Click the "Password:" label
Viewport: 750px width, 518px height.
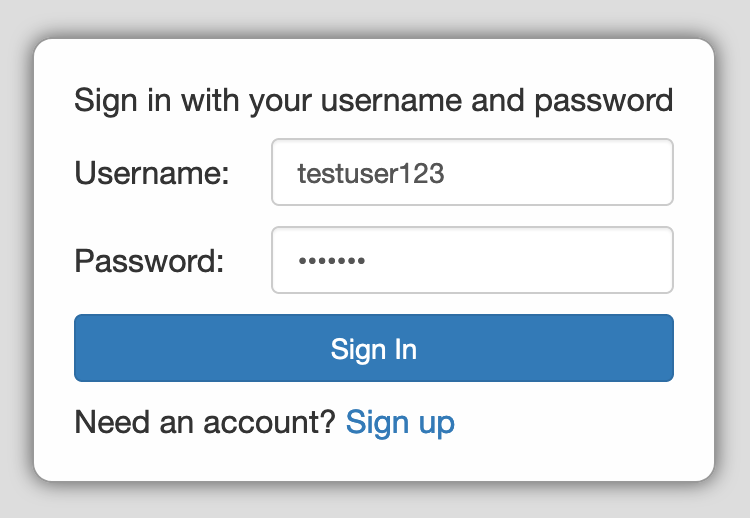(149, 261)
